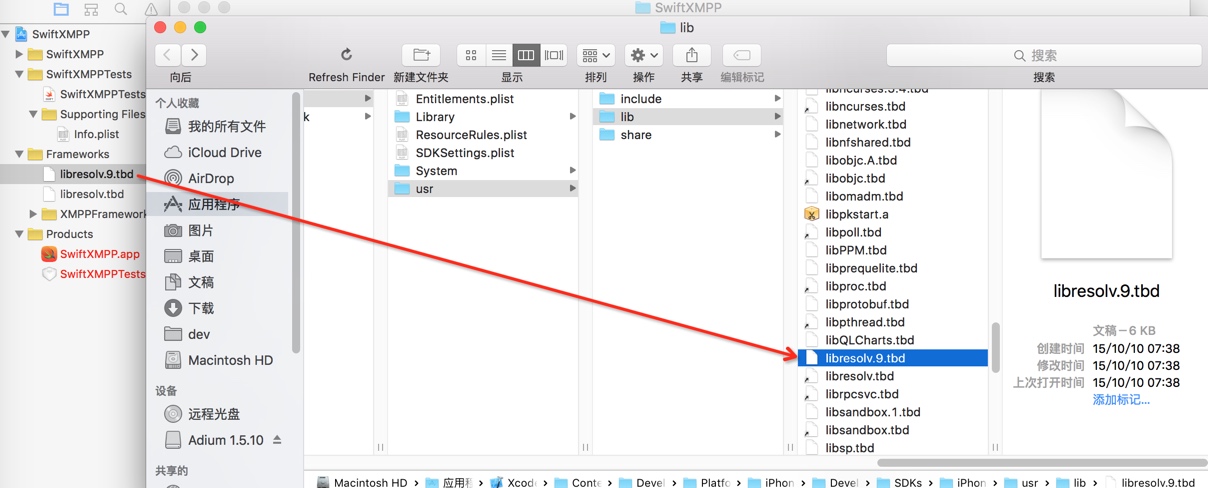The width and height of the screenshot is (1208, 488).
Task: Expand XMPPFramework group in Xcode
Action: [x=33, y=214]
